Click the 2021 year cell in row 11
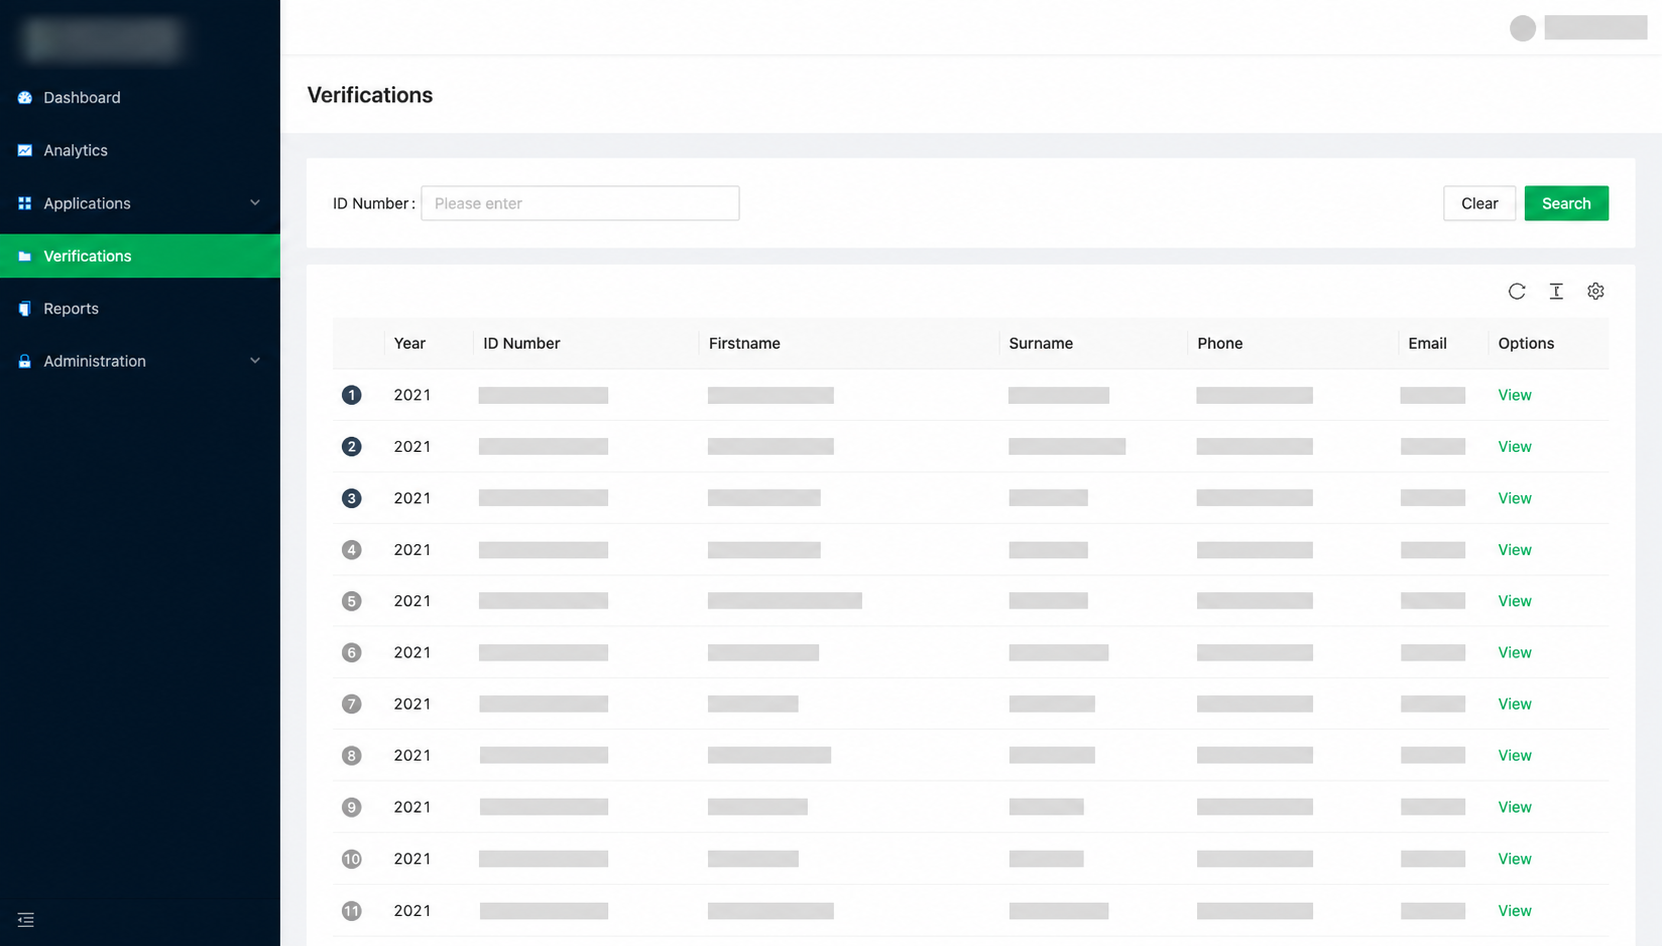Image resolution: width=1662 pixels, height=946 pixels. pos(412,911)
